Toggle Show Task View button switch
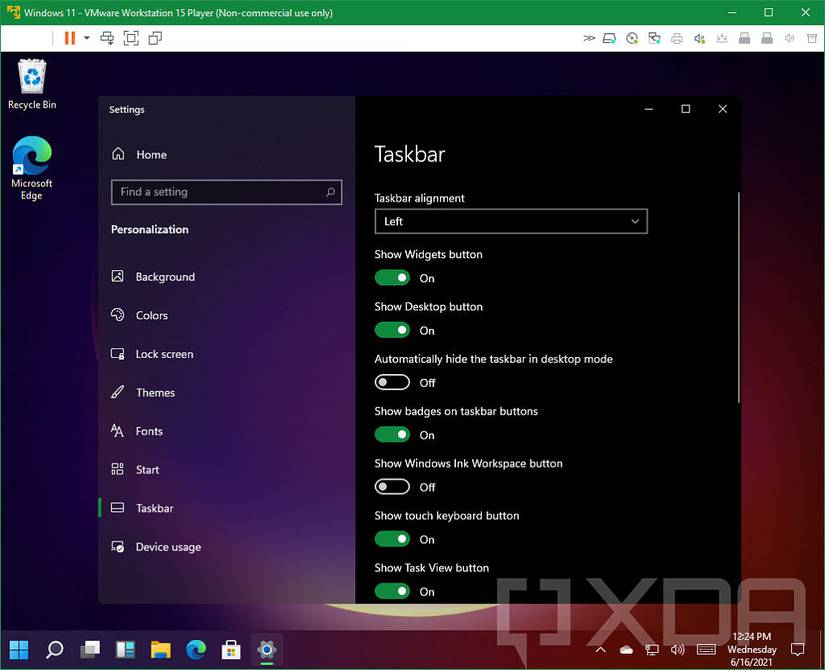 point(393,591)
